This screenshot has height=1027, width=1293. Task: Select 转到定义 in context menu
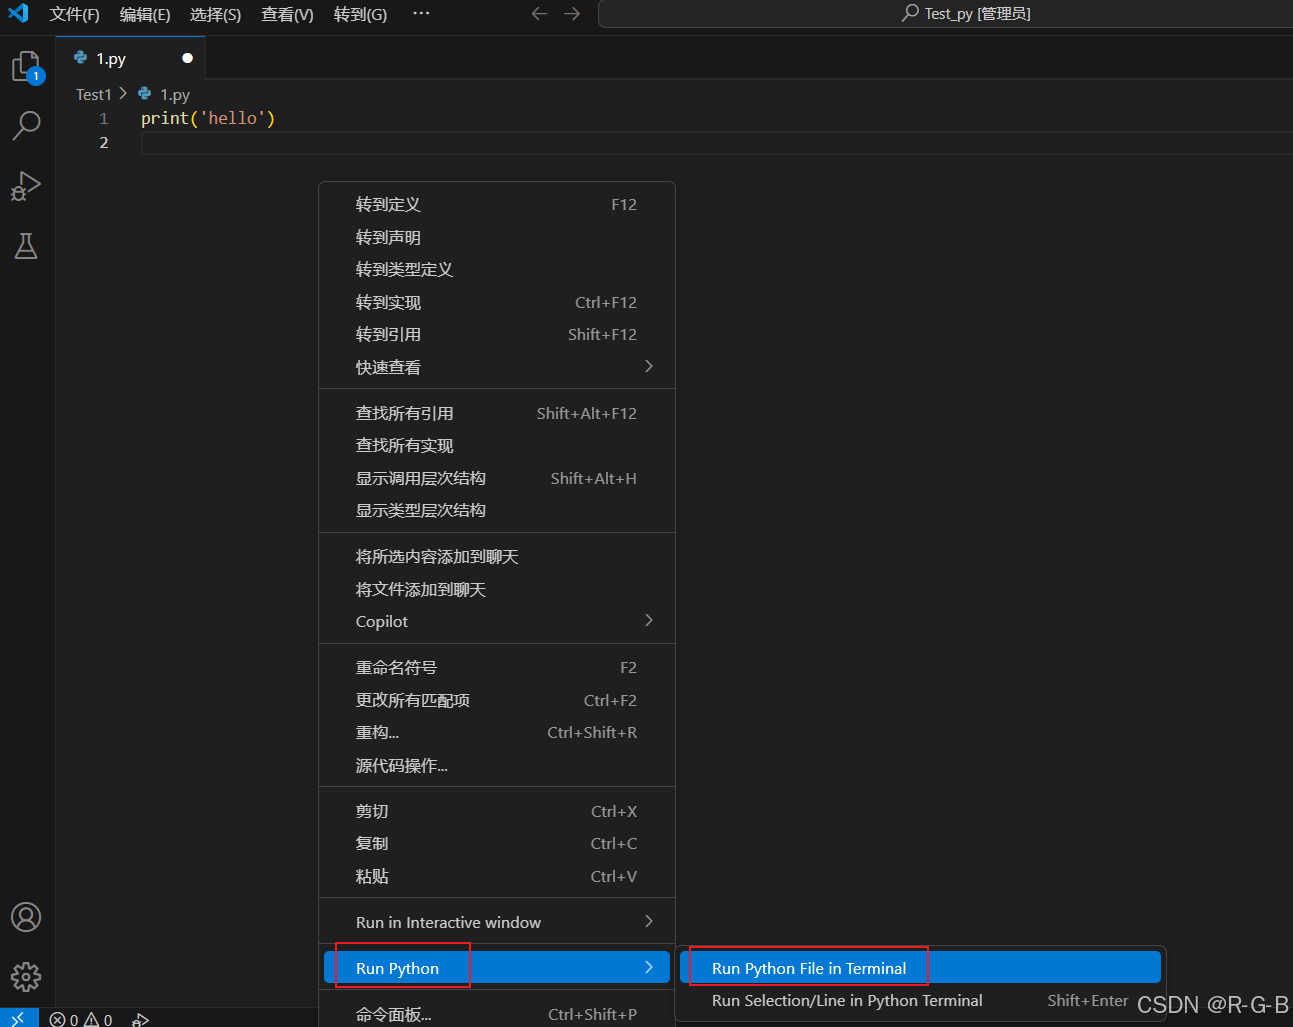497,204
